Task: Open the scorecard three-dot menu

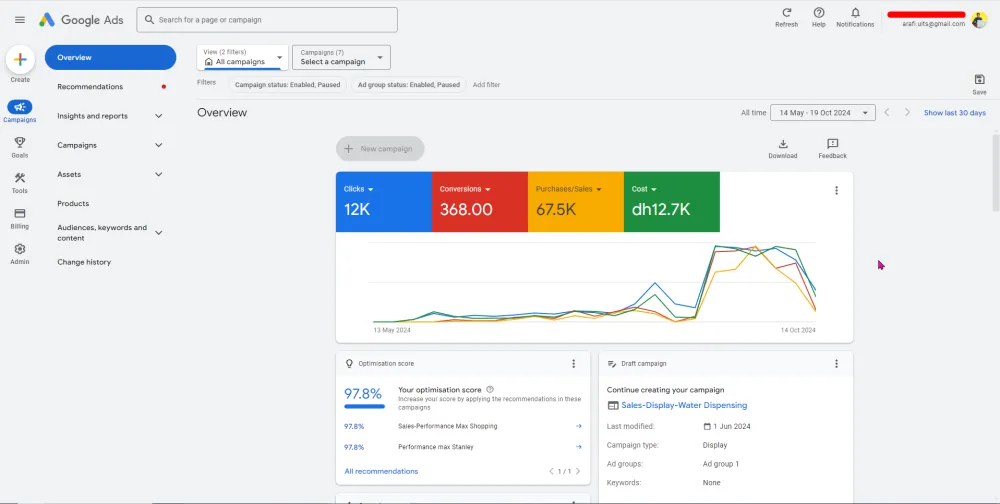Action: (836, 190)
